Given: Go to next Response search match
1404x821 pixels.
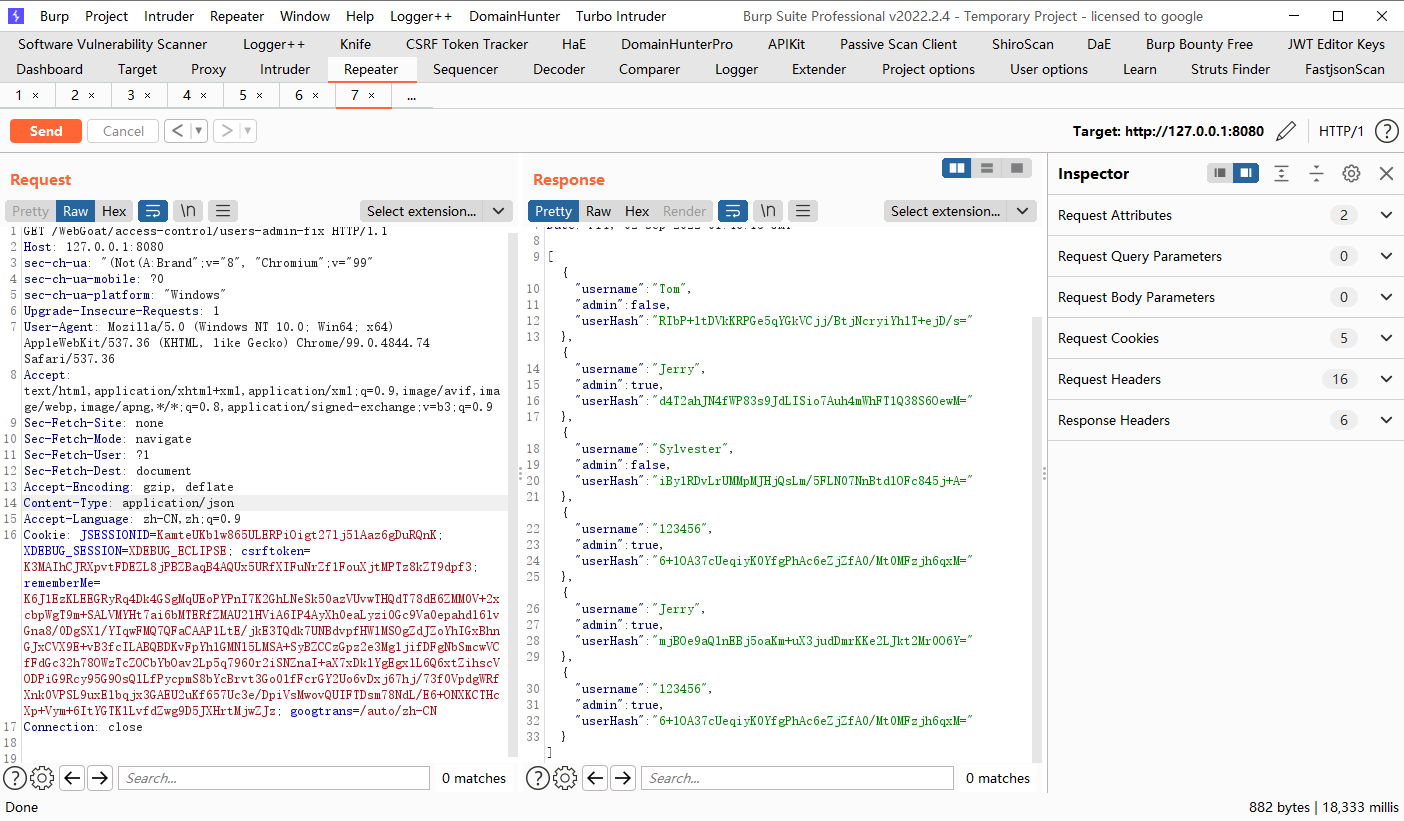Looking at the screenshot, I should click(x=623, y=778).
